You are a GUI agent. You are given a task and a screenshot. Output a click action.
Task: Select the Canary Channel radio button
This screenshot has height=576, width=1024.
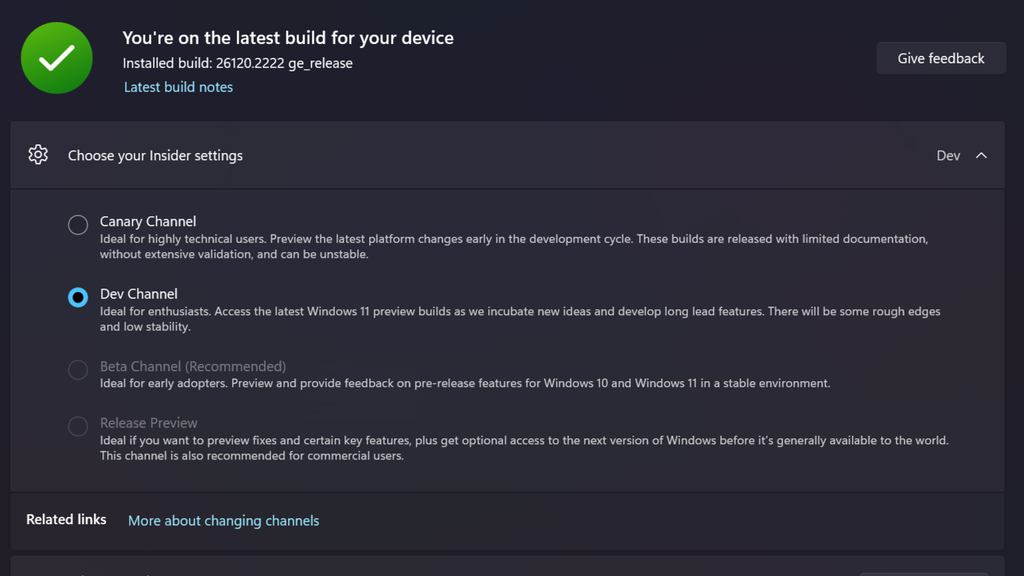[78, 225]
